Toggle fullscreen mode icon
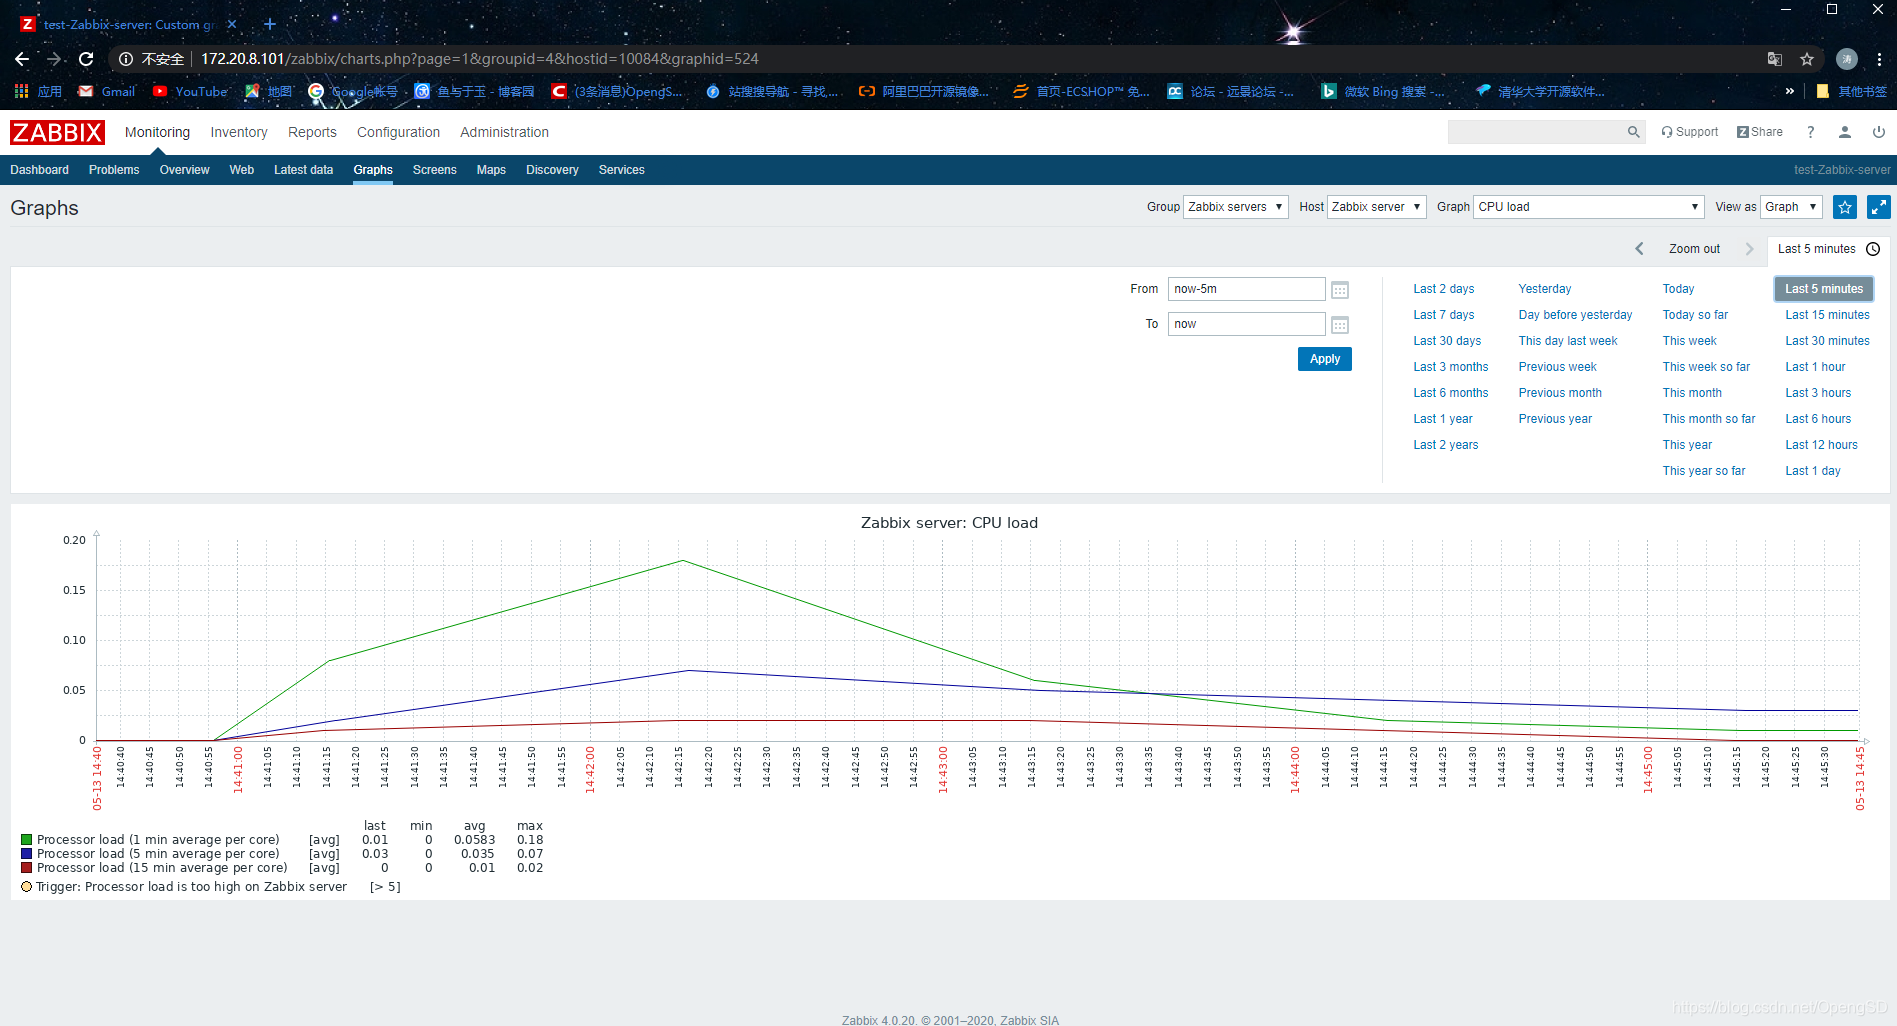 point(1879,207)
